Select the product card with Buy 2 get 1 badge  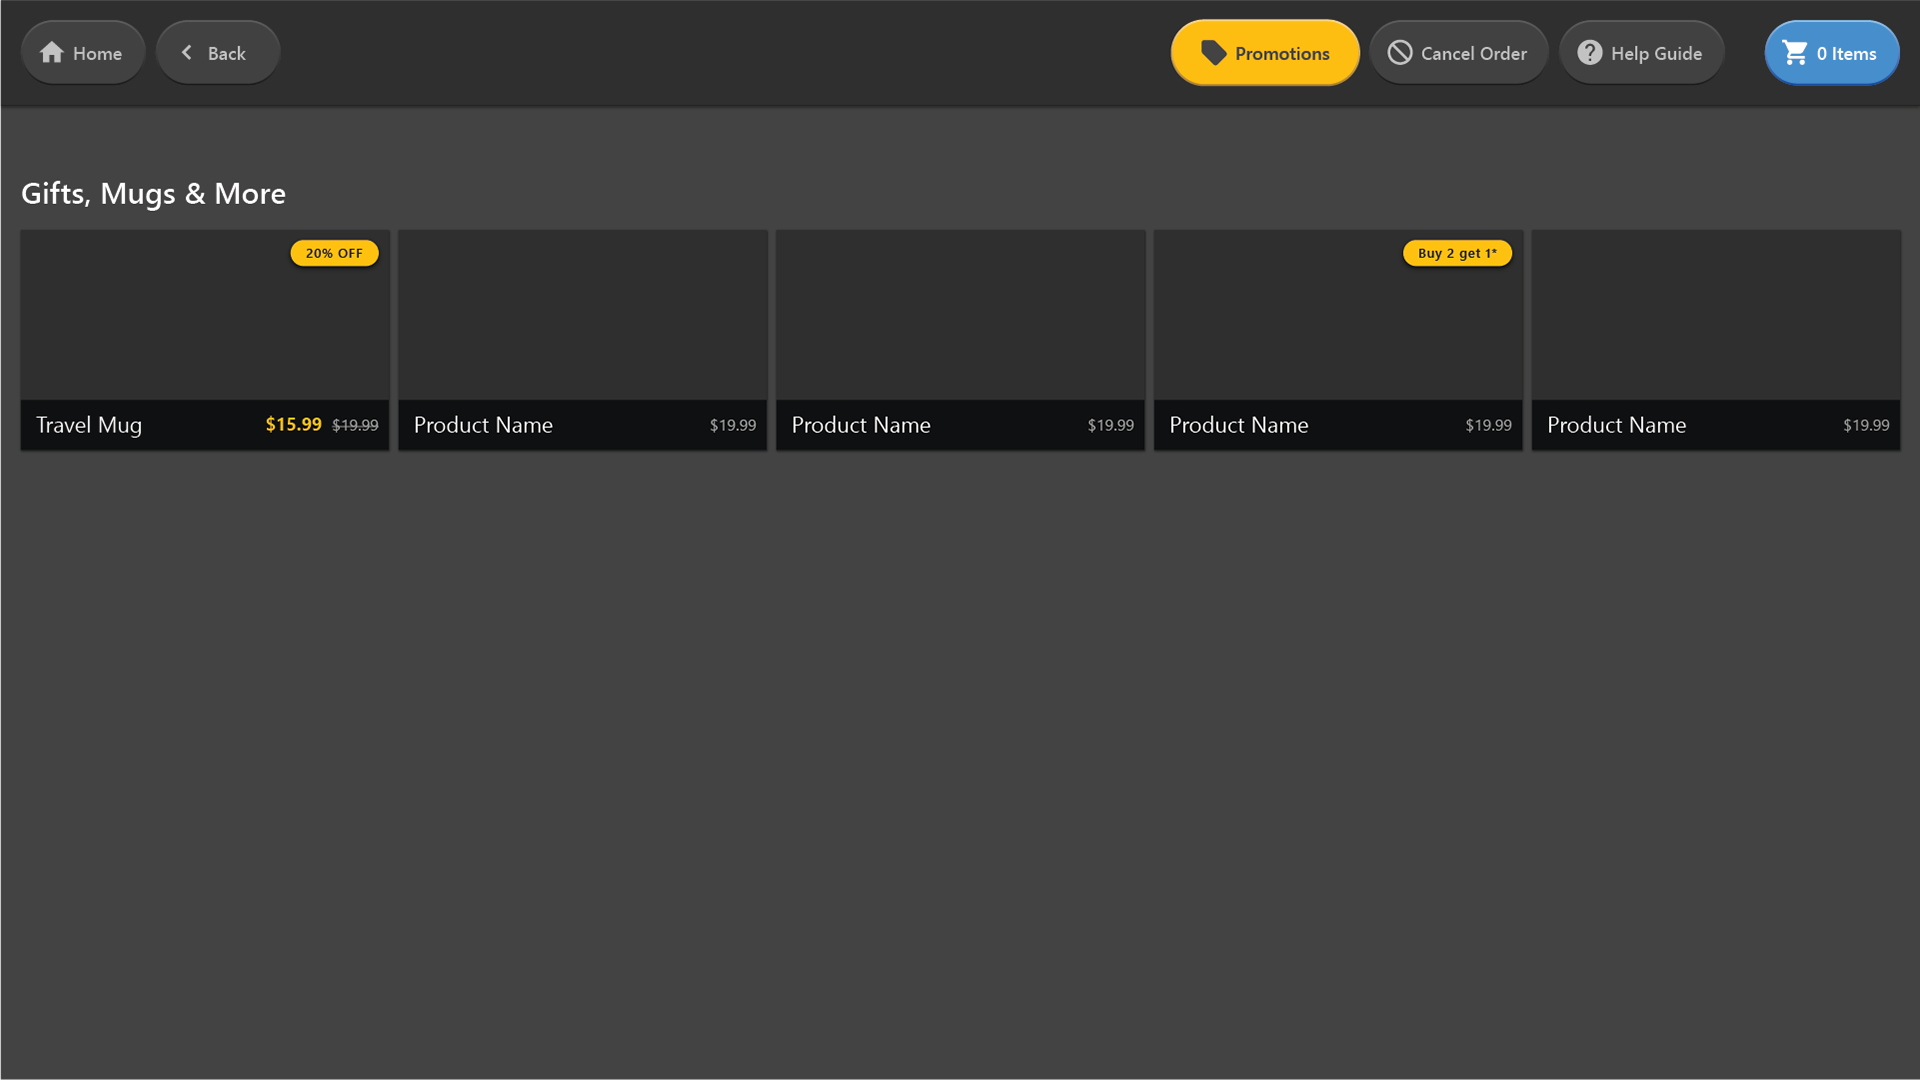pos(1338,340)
